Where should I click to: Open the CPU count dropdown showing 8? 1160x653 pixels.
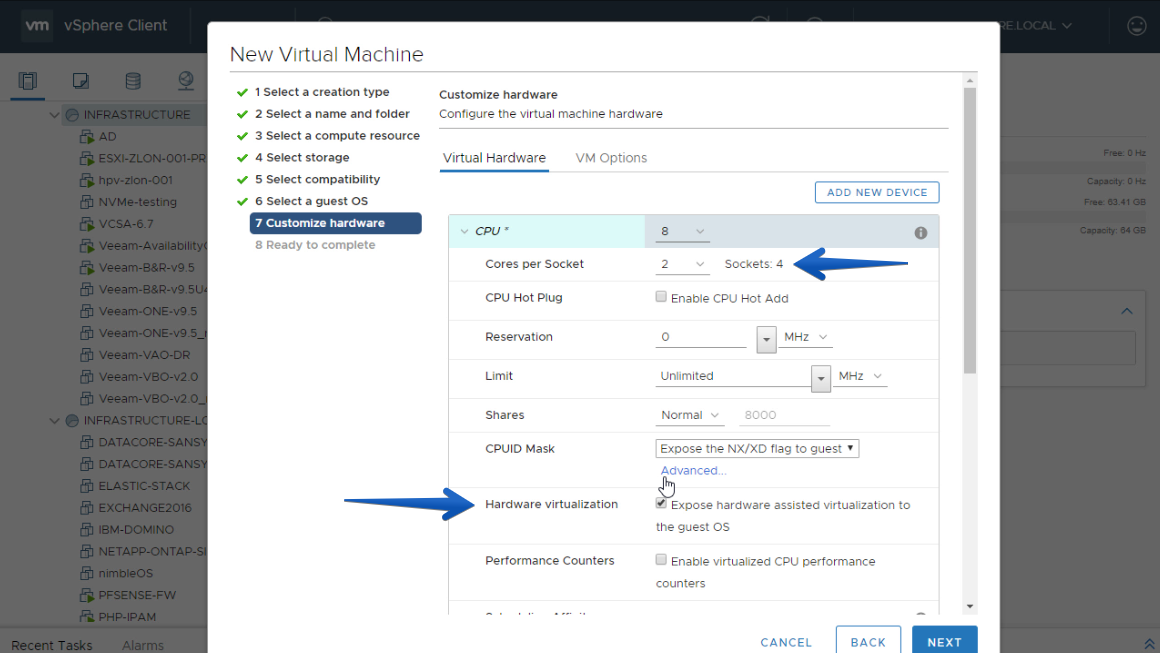click(x=682, y=231)
